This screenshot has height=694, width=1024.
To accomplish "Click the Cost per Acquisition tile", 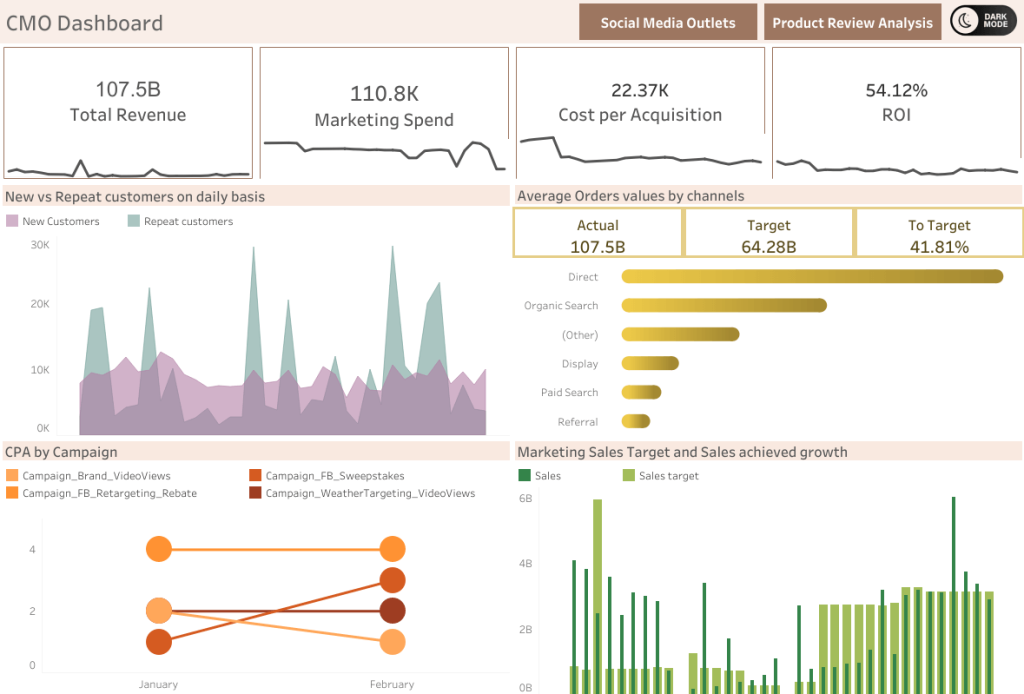I will tap(640, 101).
